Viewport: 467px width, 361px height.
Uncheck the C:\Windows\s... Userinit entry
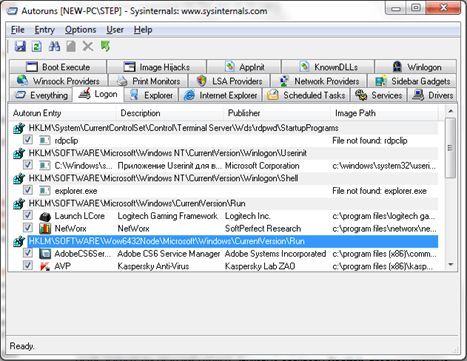pos(28,165)
